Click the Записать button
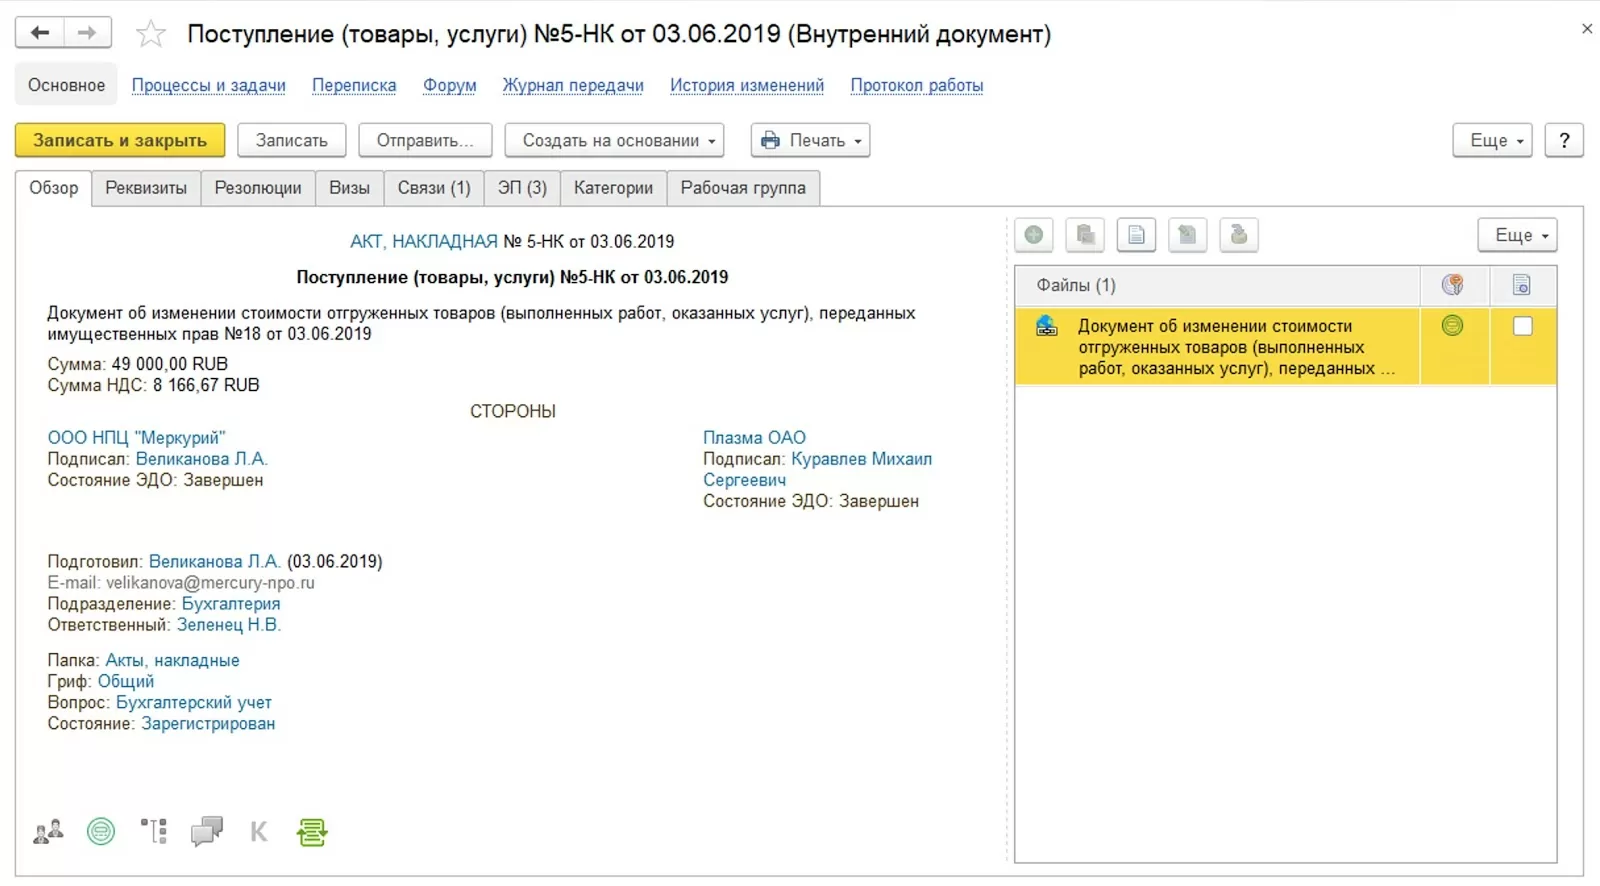1600x886 pixels. [x=291, y=140]
